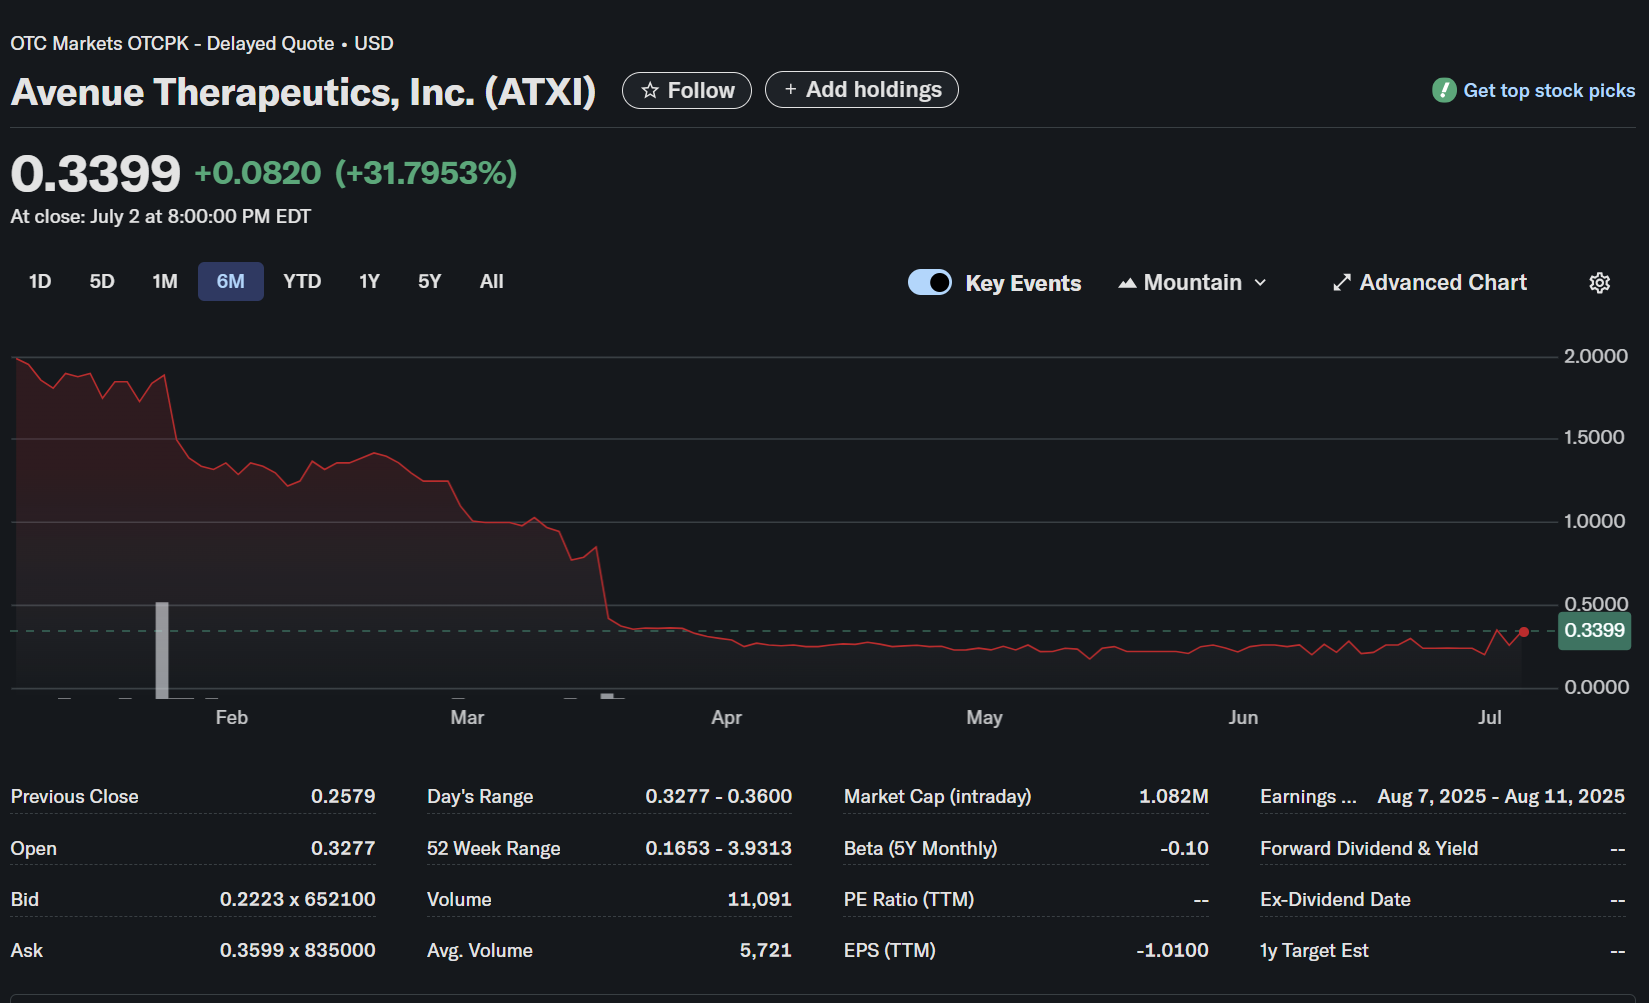The image size is (1649, 1003).
Task: Select the 6M time range
Action: (231, 282)
